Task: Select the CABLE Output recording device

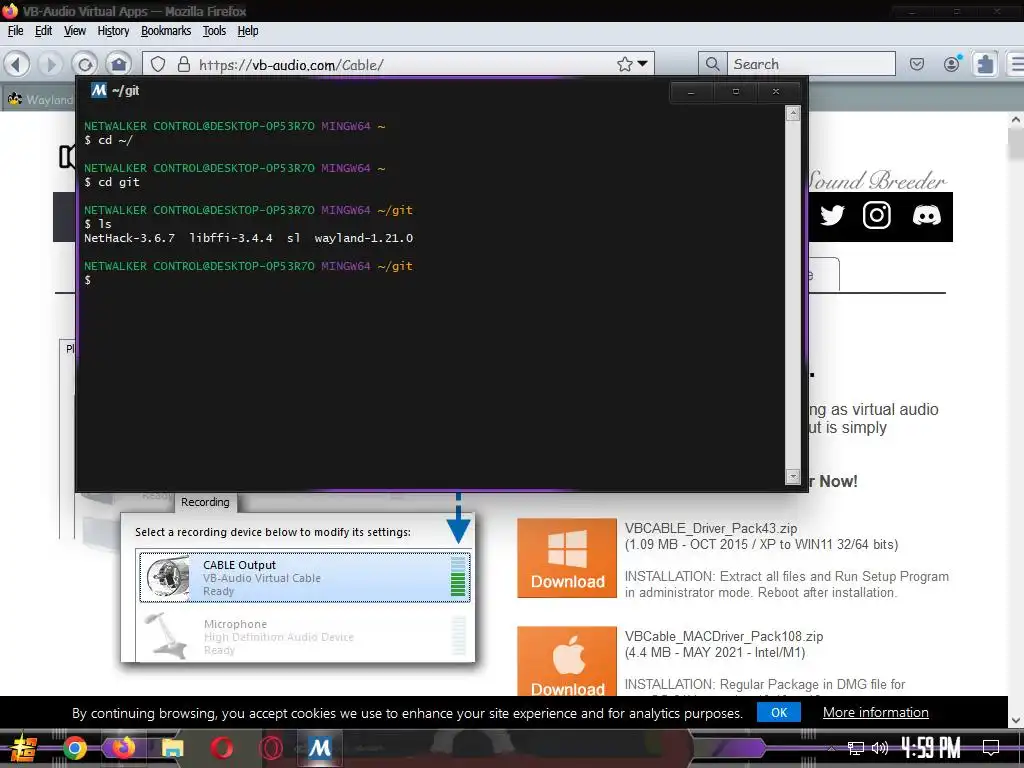Action: 304,577
